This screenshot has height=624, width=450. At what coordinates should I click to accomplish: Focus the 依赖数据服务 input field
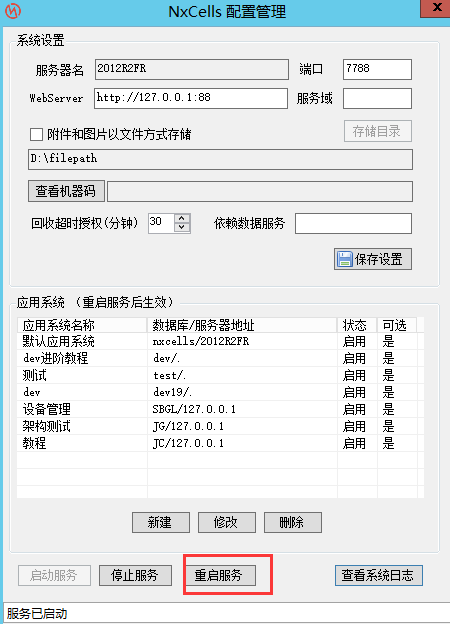tap(353, 223)
